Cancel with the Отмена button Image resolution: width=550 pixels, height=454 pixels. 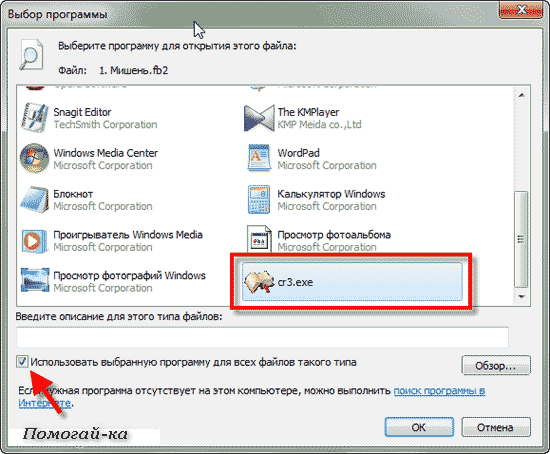coord(496,427)
